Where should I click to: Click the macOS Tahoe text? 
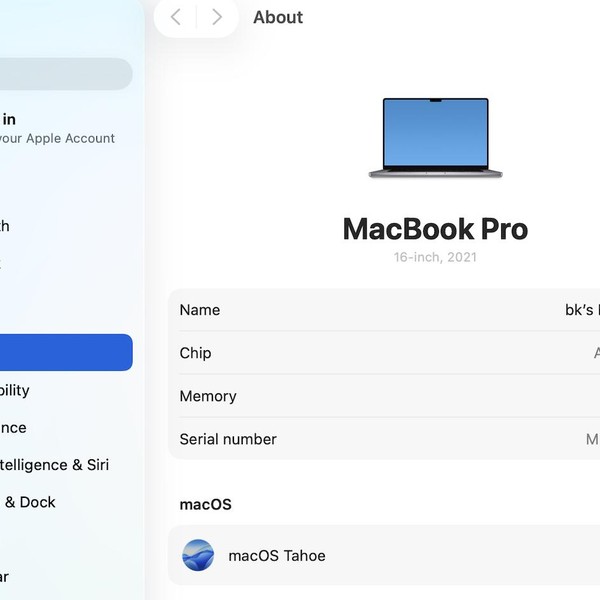[x=277, y=556]
